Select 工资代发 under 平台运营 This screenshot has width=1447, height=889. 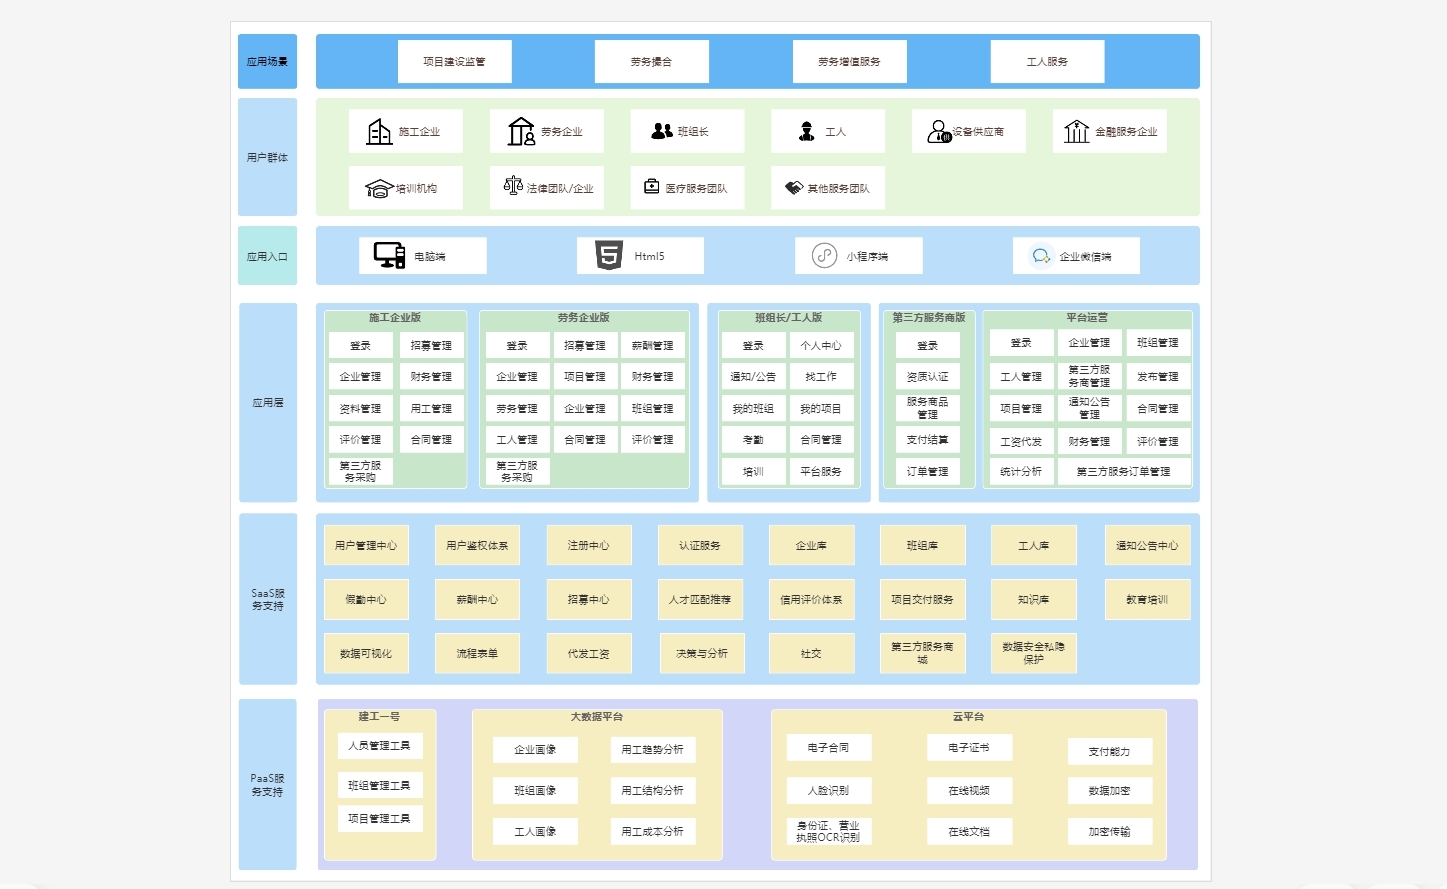[1021, 441]
